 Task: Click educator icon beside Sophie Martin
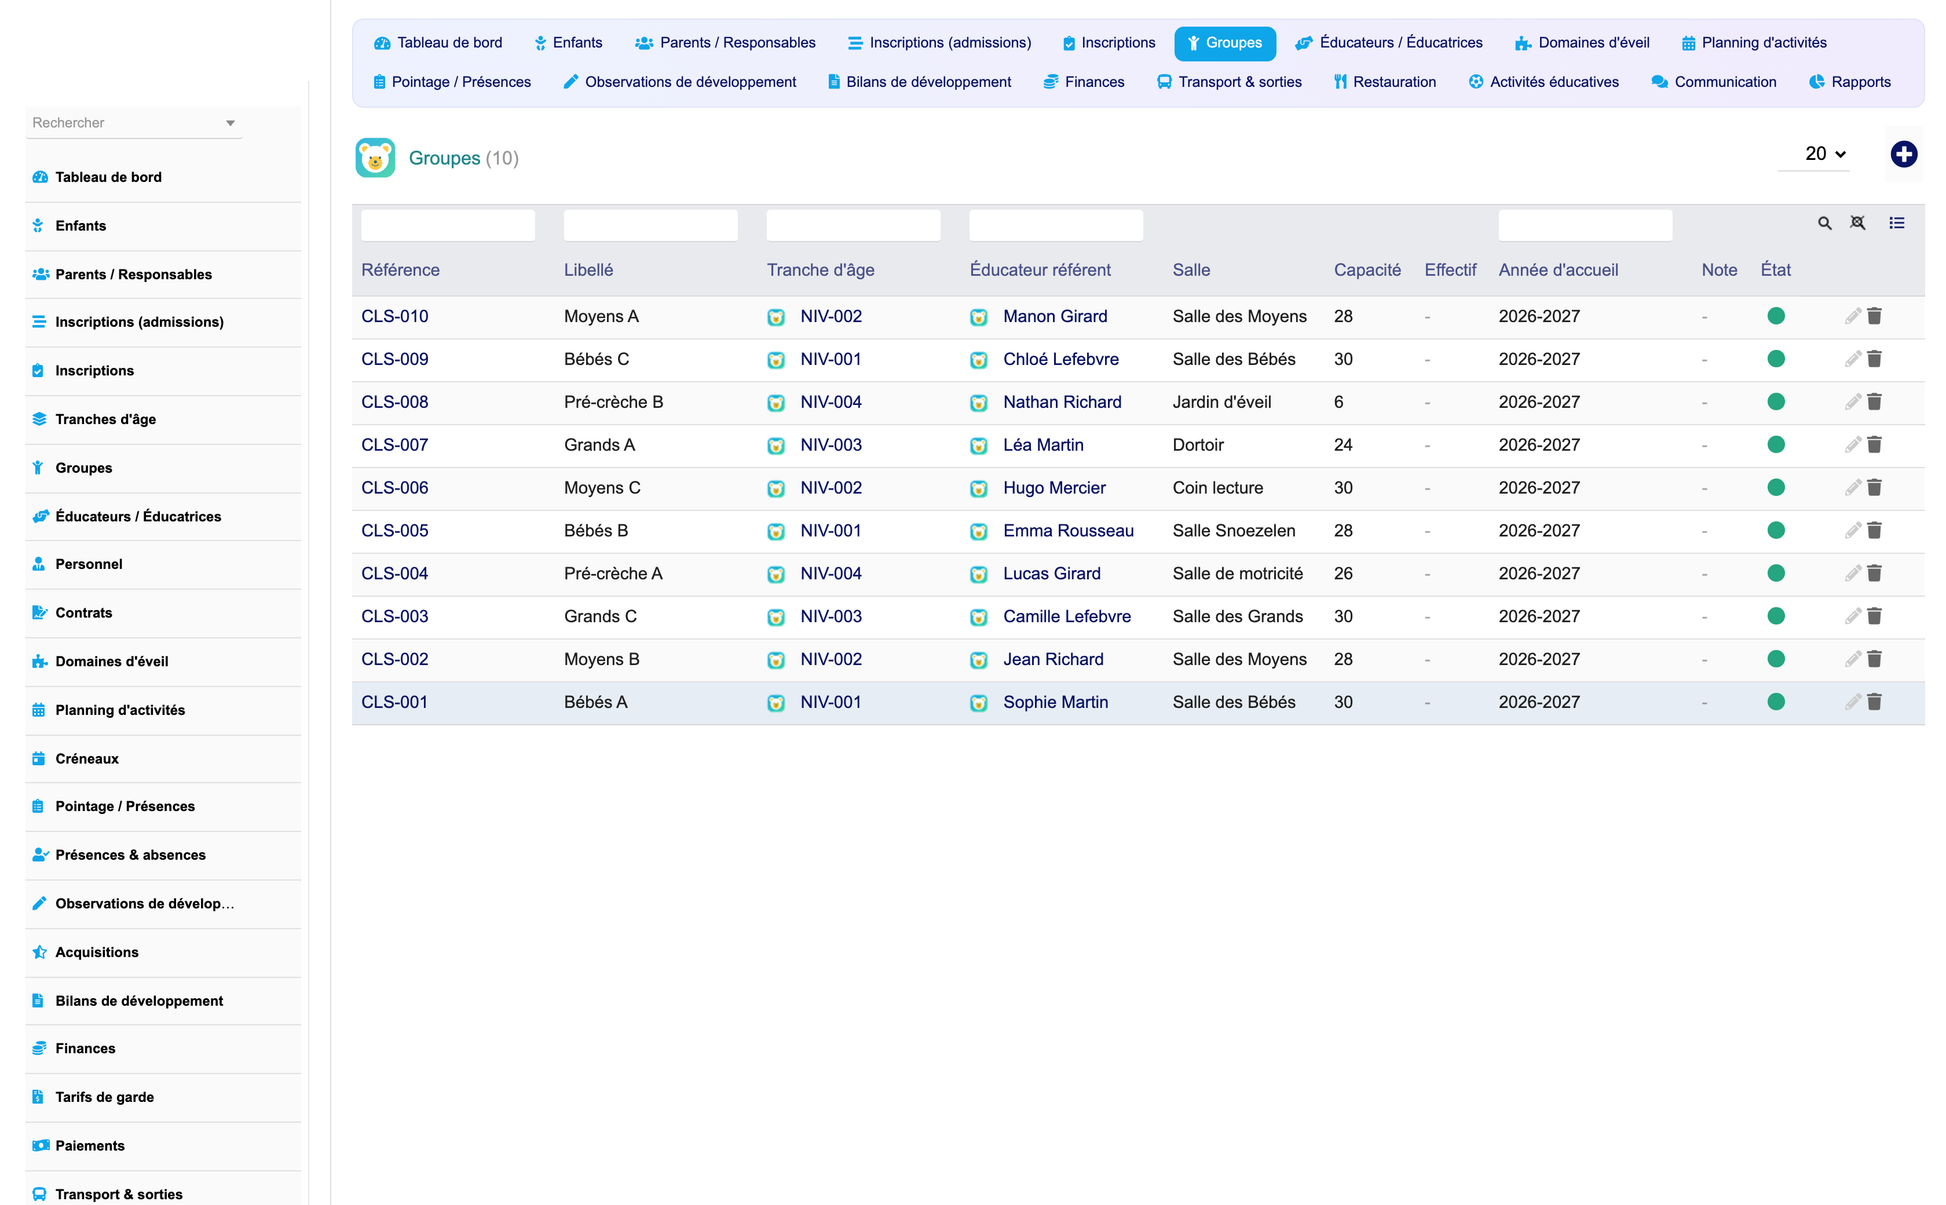pyautogui.click(x=979, y=703)
